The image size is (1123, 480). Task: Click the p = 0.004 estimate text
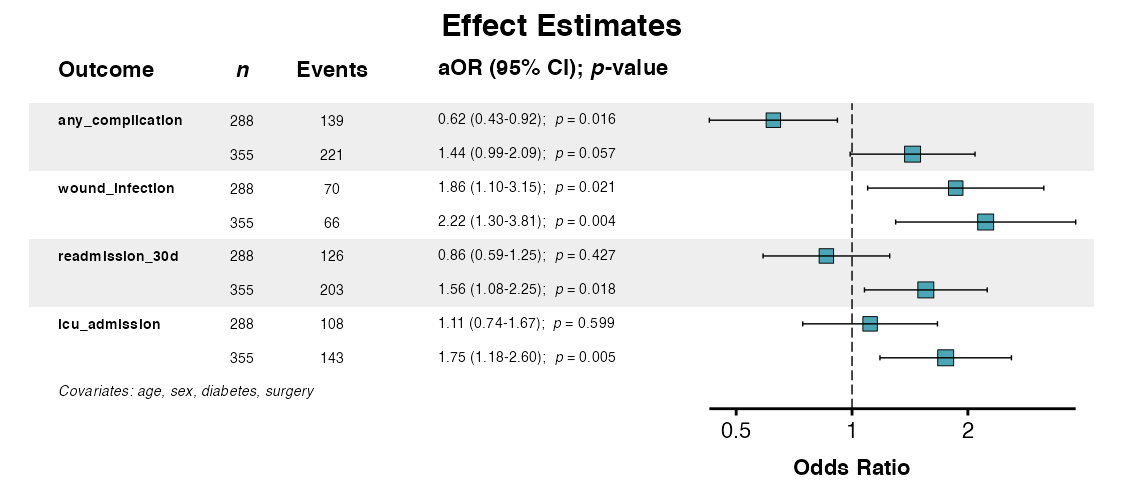coord(585,222)
